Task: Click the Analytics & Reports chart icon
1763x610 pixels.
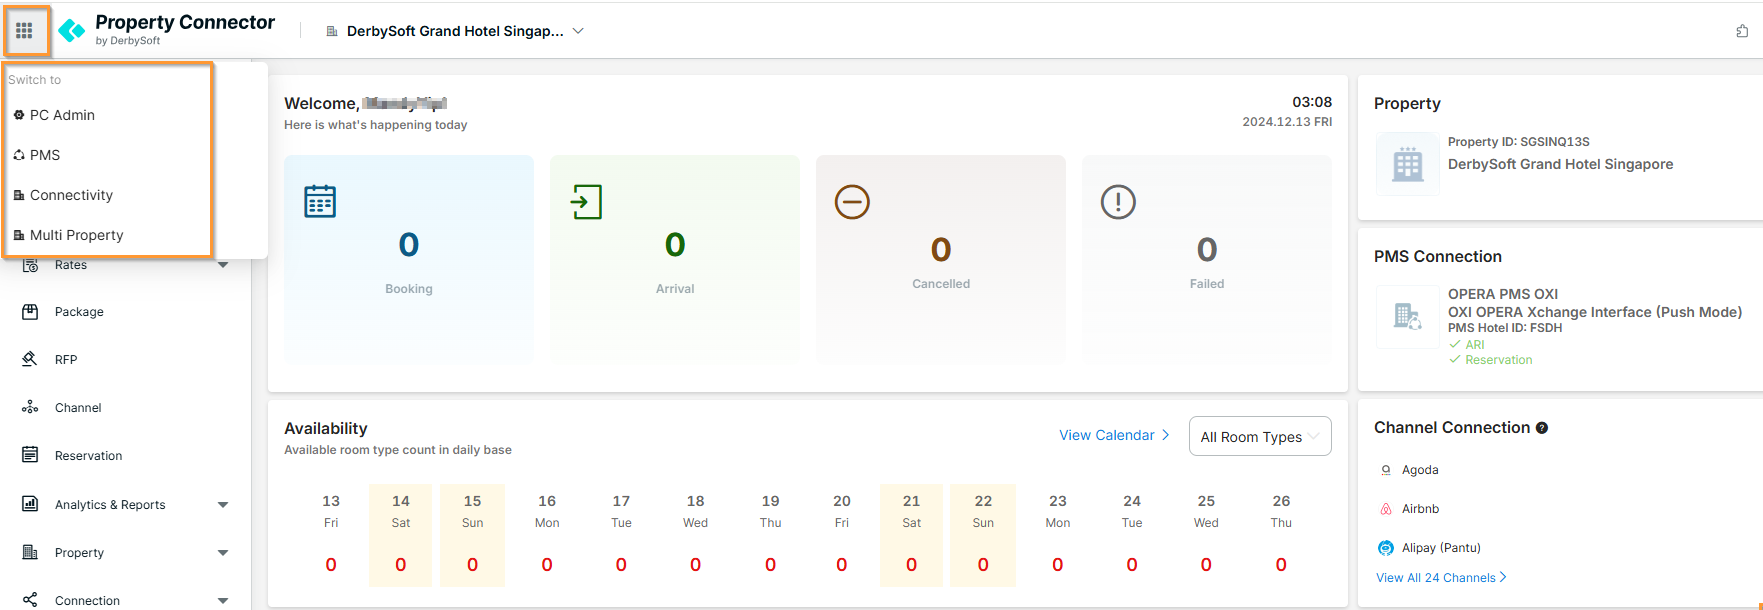Action: (x=30, y=504)
